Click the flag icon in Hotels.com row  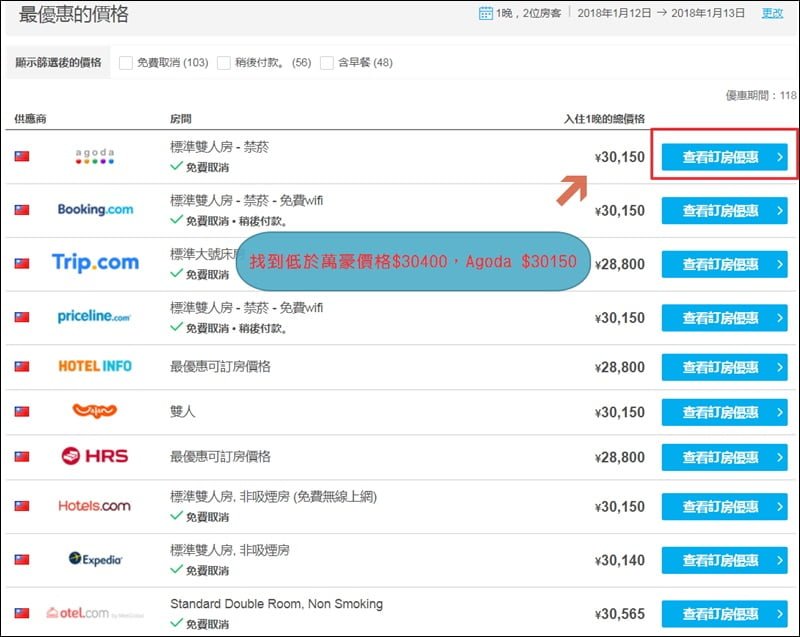pyautogui.click(x=22, y=506)
